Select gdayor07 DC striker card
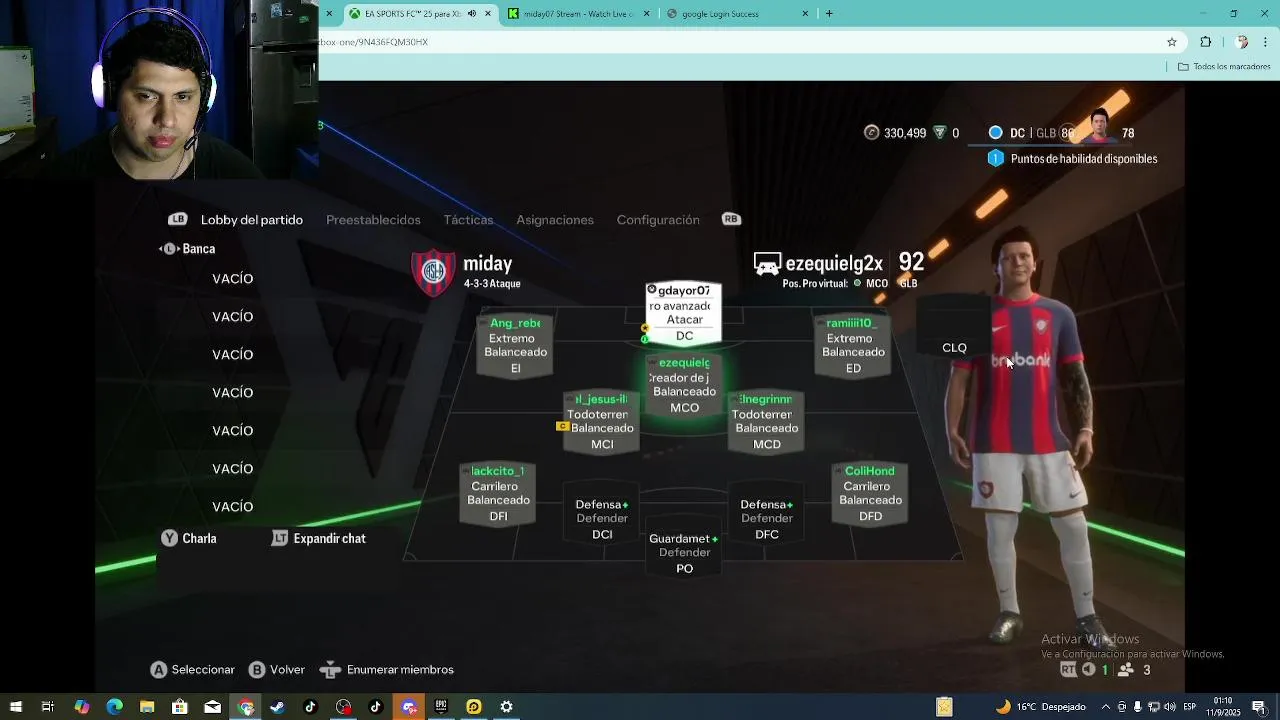This screenshot has height=720, width=1280. pos(684,313)
